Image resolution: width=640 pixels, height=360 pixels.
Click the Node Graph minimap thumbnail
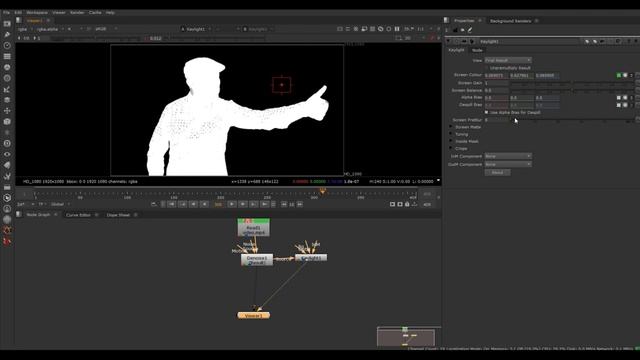coord(406,337)
